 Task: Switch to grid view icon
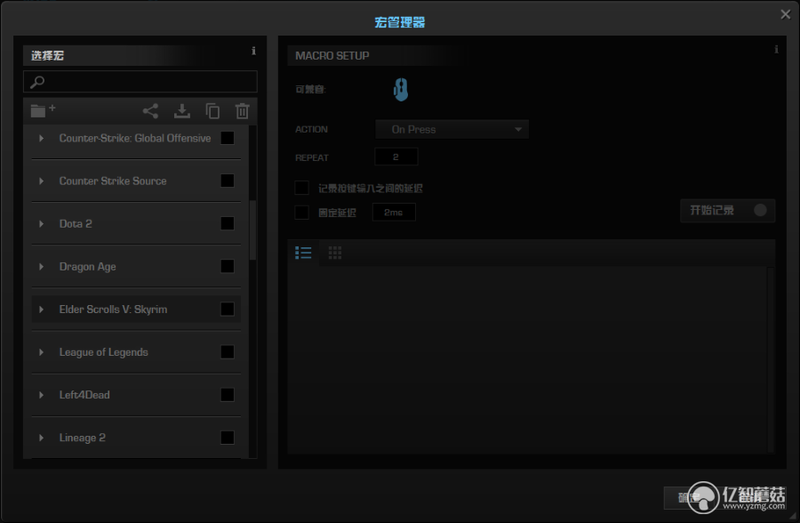[335, 253]
